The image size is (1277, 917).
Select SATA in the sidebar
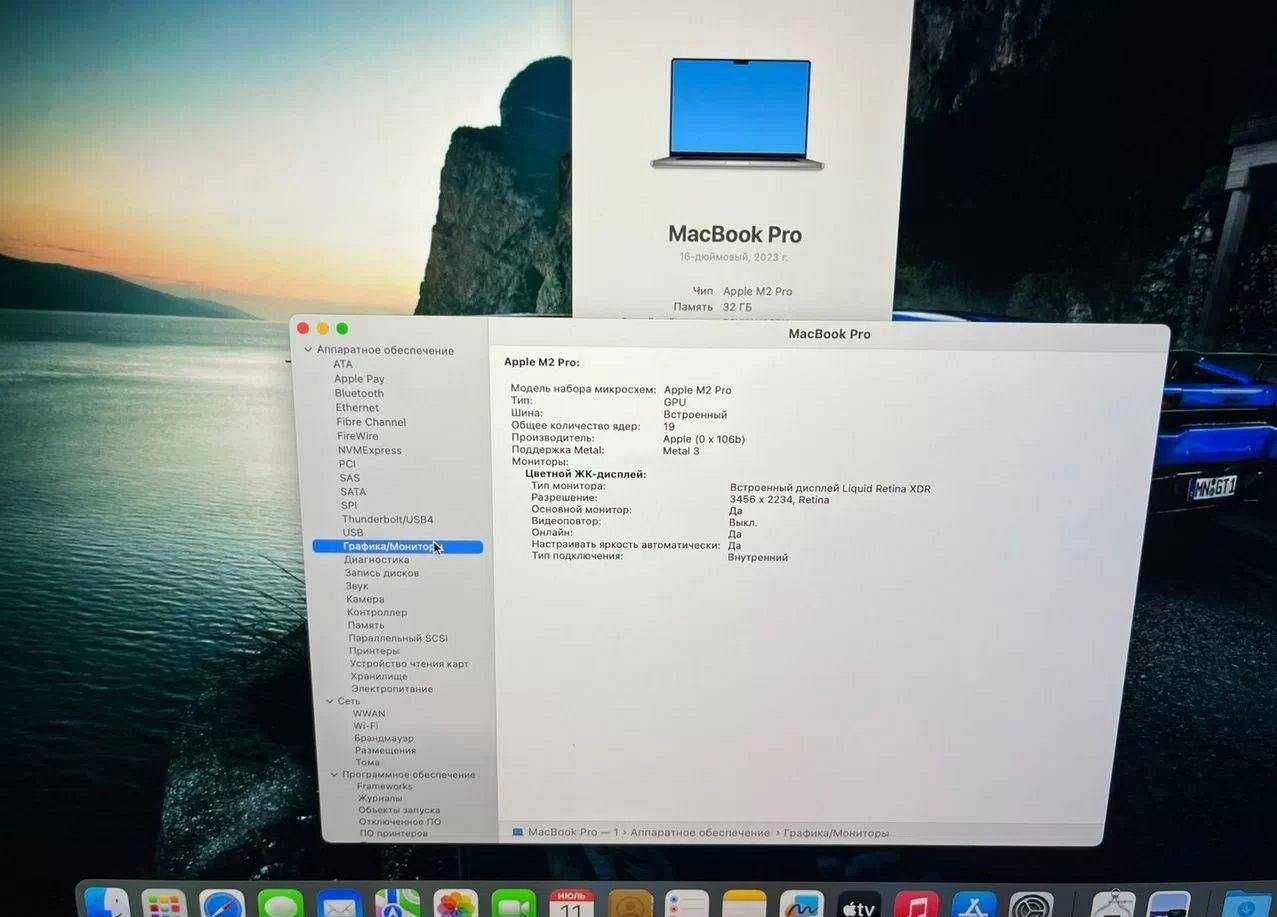(353, 492)
